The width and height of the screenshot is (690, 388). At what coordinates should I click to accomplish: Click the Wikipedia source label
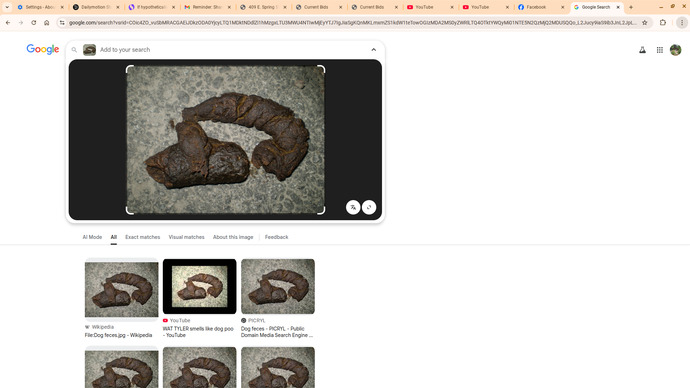[x=103, y=327]
